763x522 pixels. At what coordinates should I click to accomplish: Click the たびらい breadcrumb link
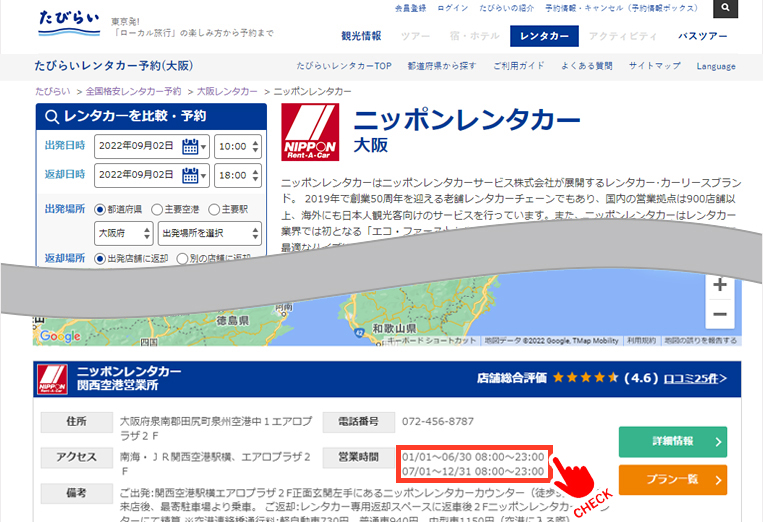[53, 91]
